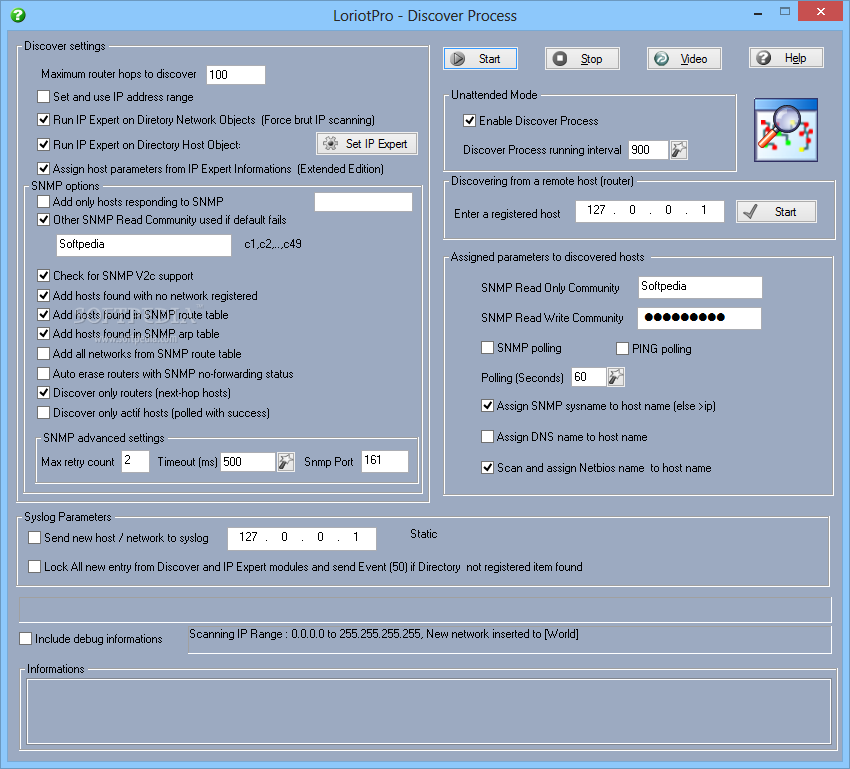
Task: Click the Static label in Syslog Parameters
Action: (423, 534)
